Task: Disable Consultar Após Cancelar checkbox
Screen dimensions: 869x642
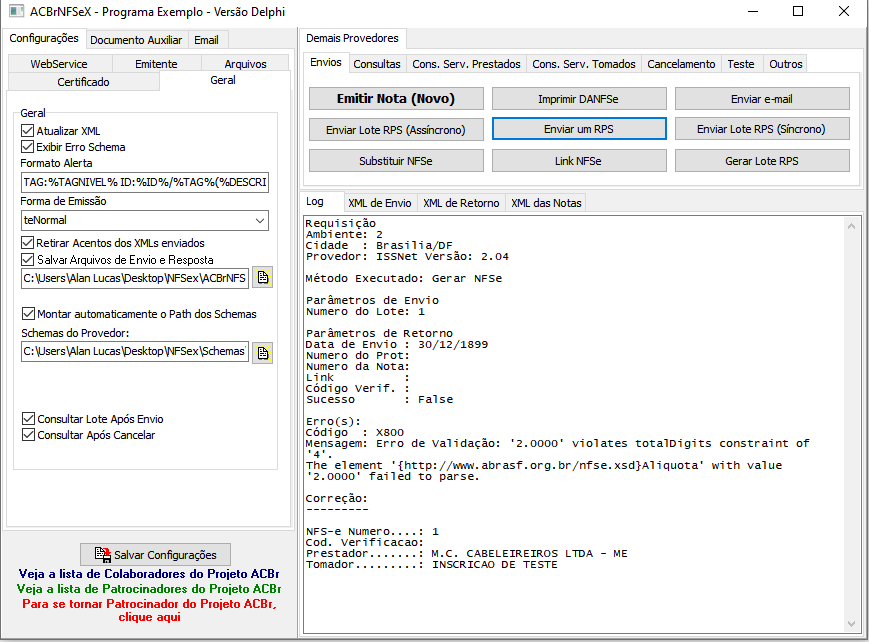Action: point(28,435)
